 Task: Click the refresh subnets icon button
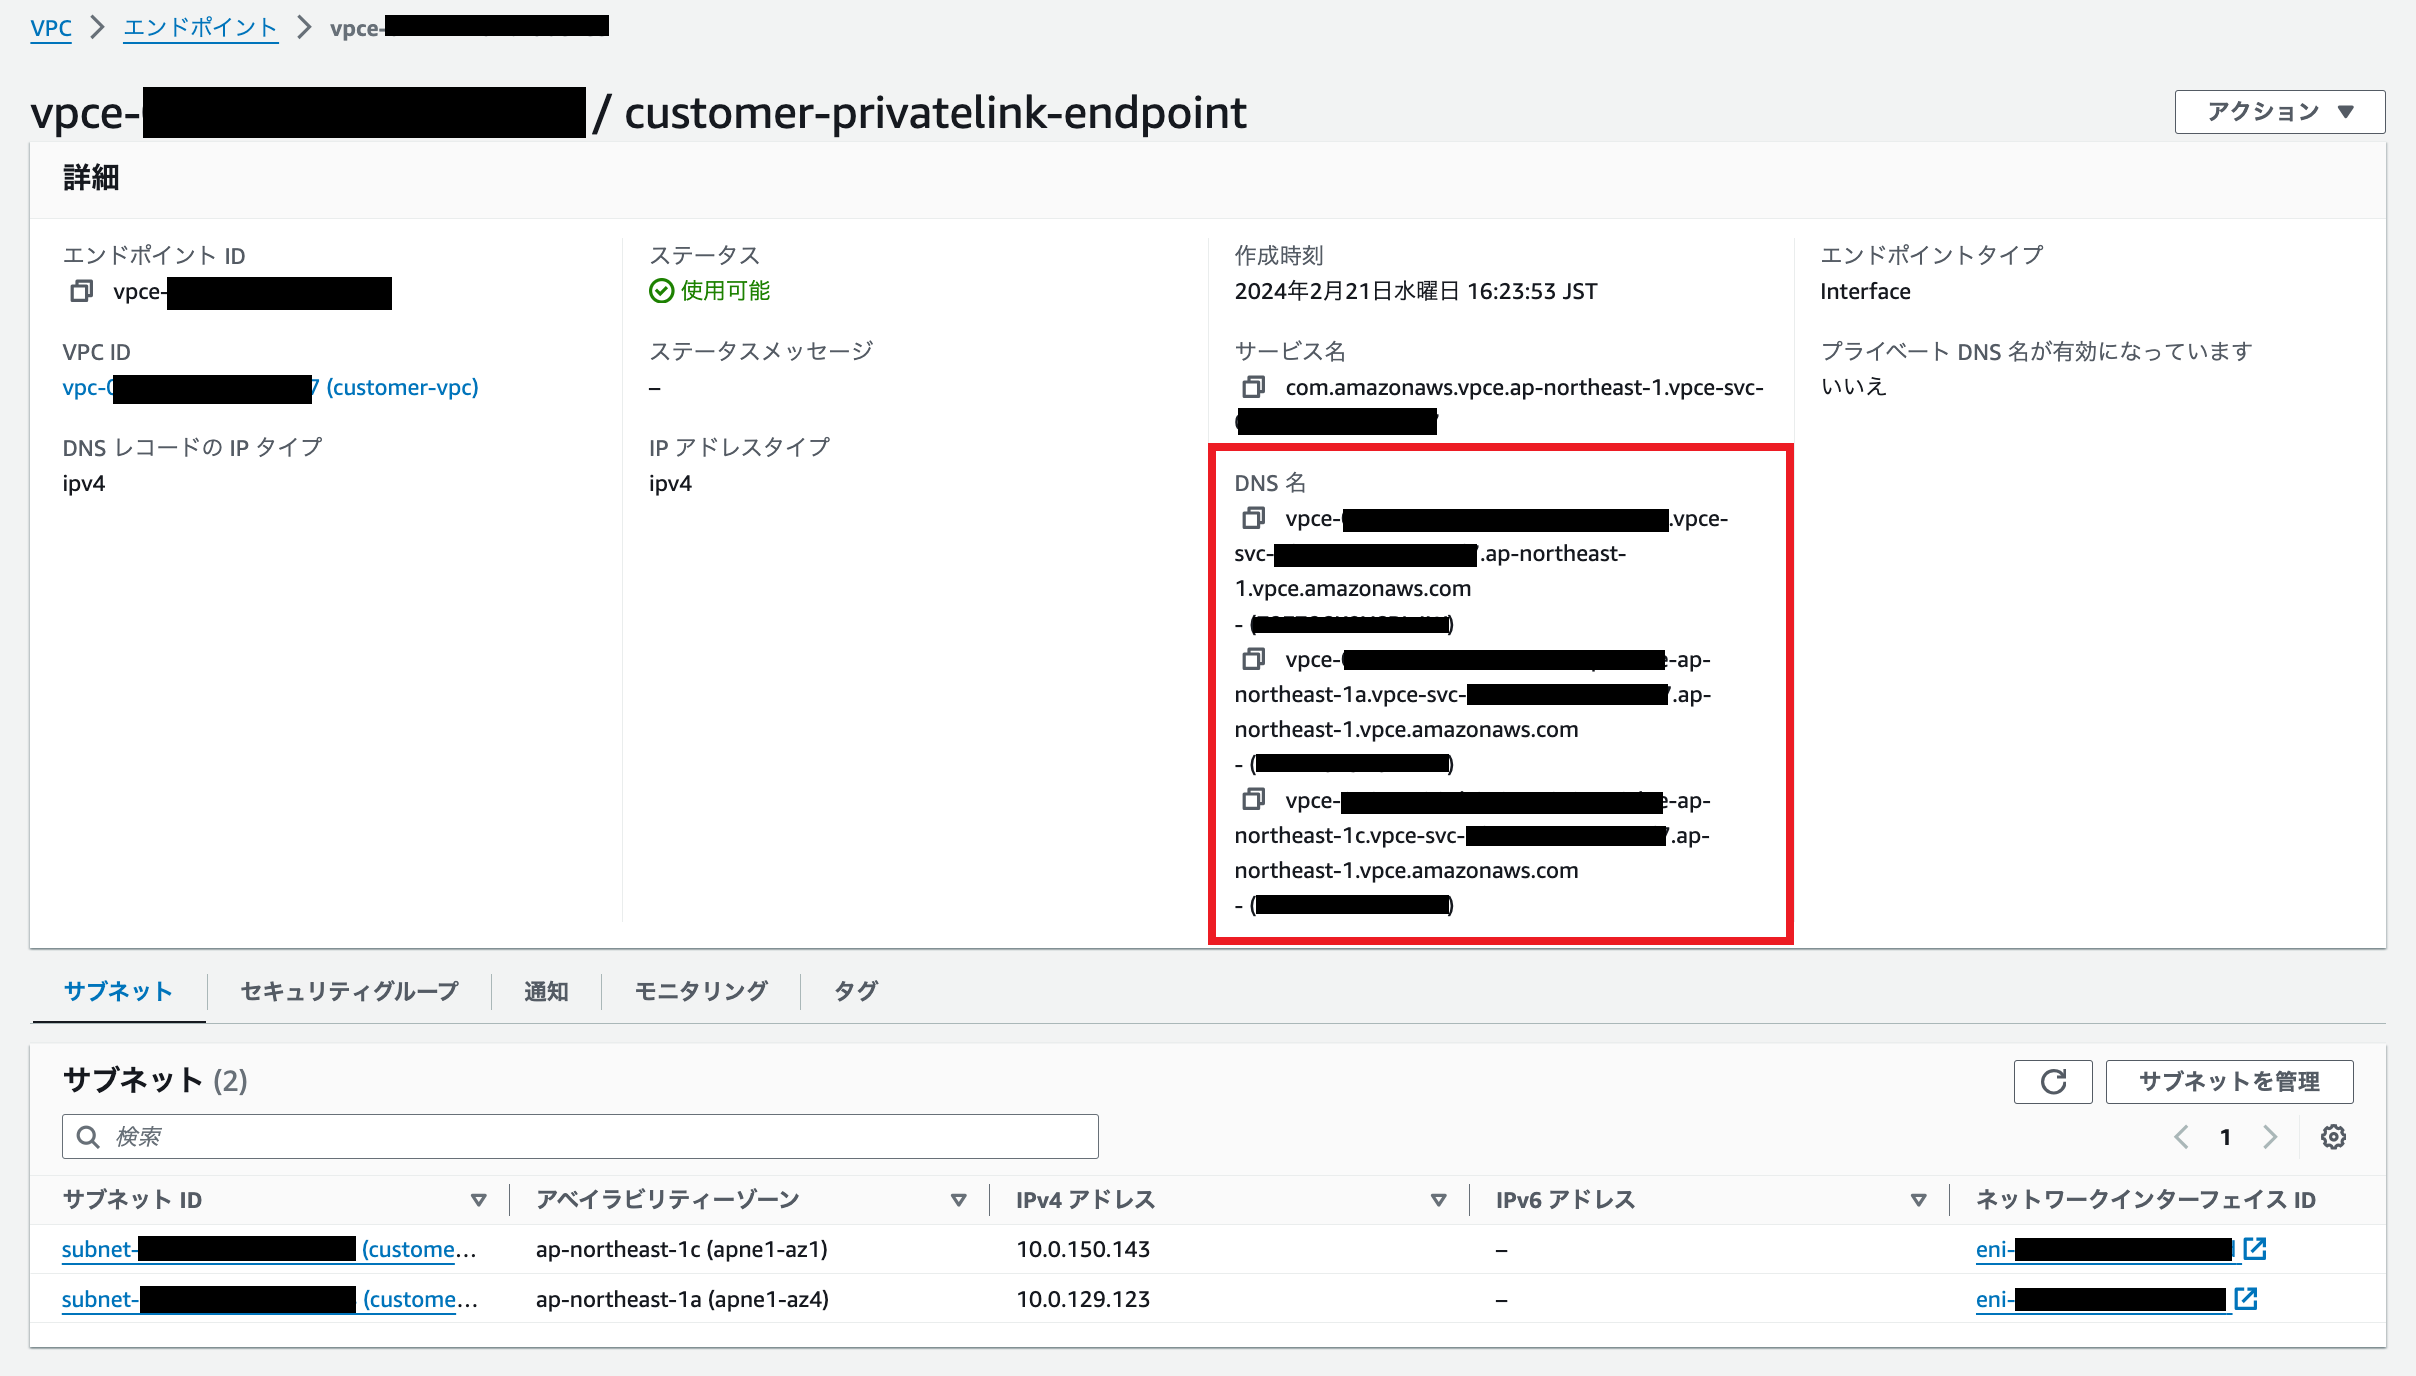coord(2052,1081)
